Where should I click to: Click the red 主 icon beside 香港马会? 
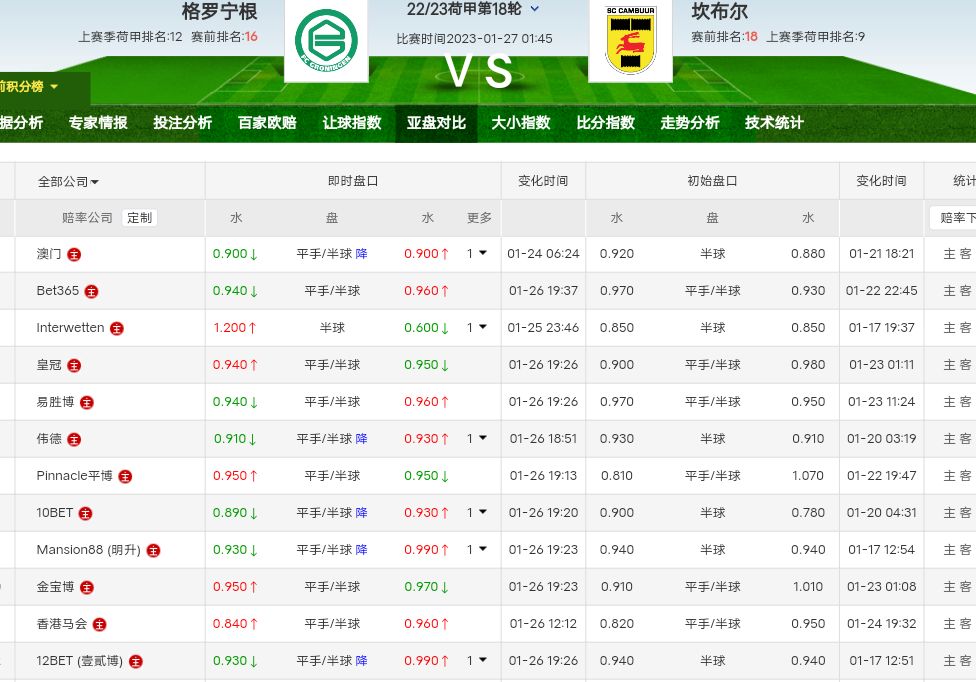tap(99, 625)
